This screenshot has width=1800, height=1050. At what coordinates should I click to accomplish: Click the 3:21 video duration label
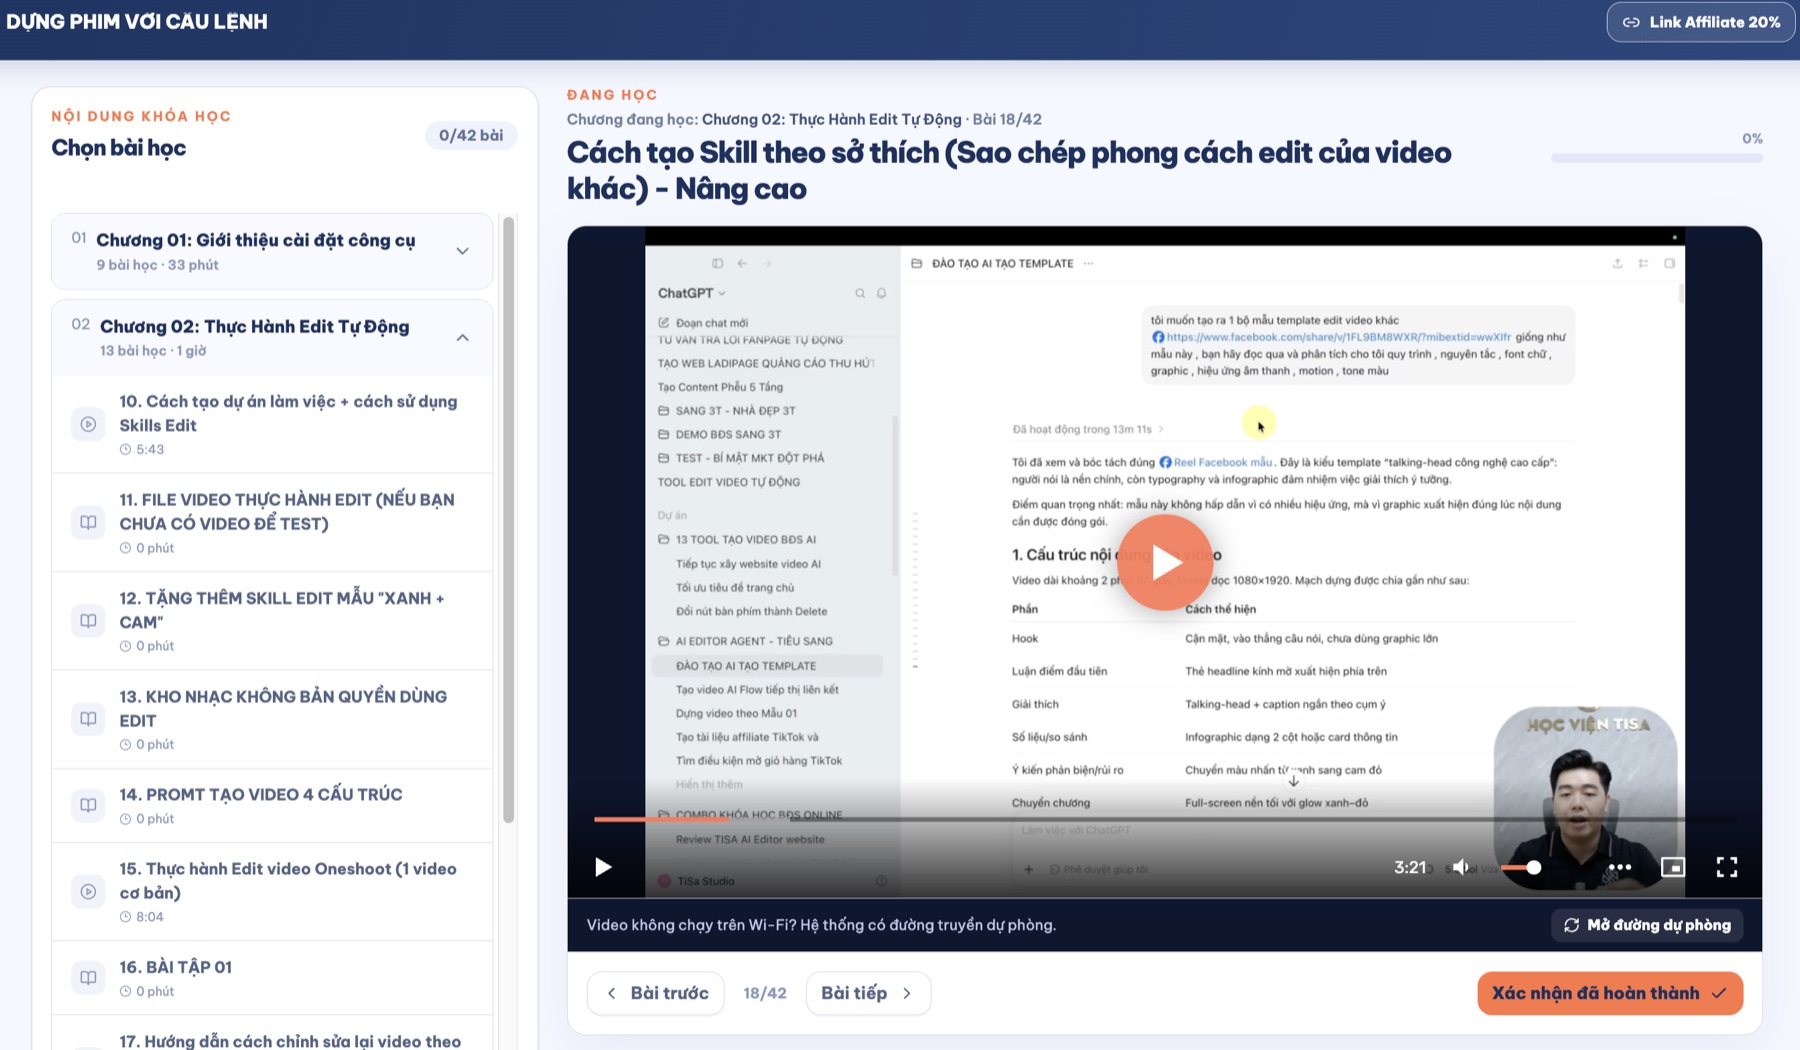coord(1410,867)
